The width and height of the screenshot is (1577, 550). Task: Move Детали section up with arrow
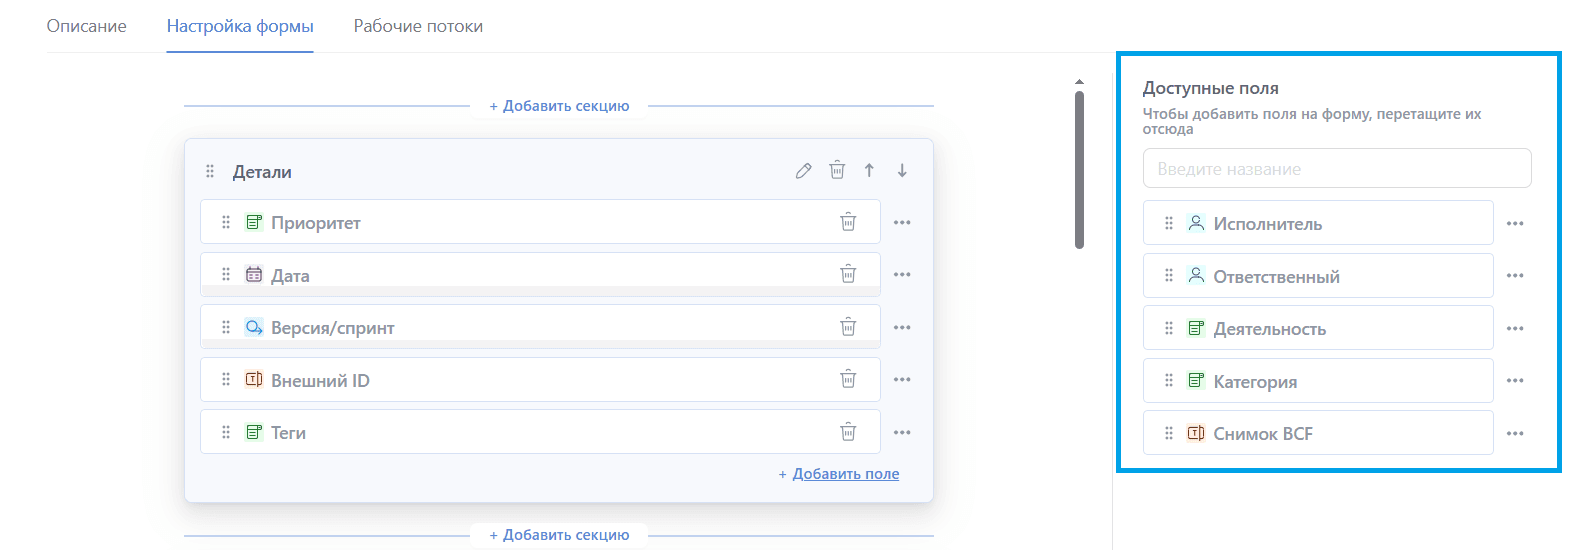click(x=869, y=171)
